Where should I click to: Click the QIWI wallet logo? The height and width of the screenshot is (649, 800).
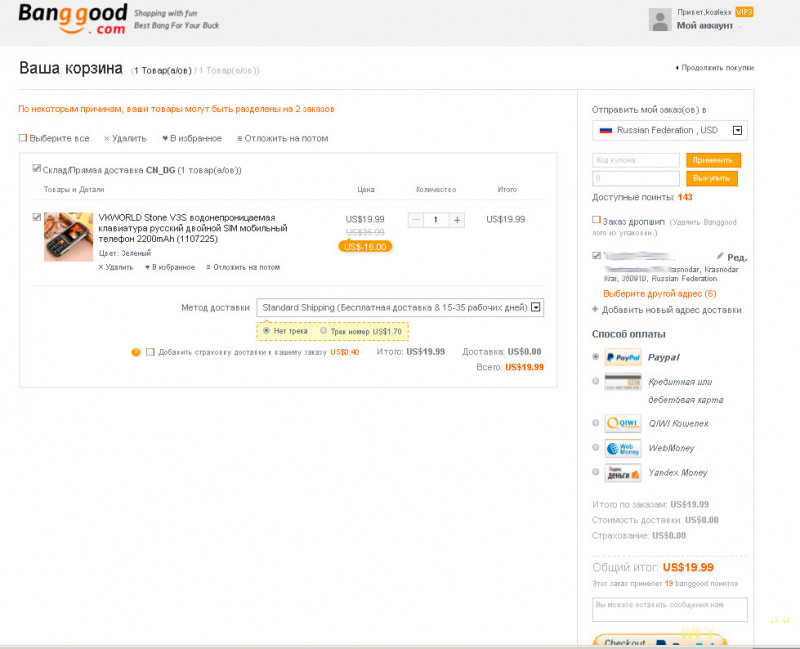(623, 423)
